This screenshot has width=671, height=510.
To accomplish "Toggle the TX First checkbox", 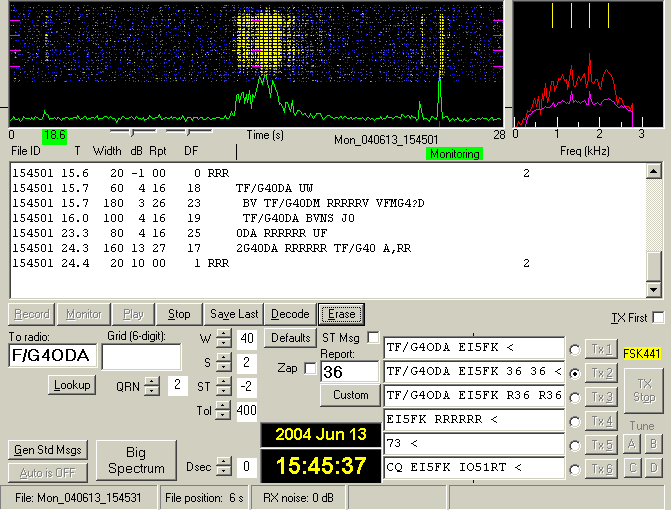I will click(658, 318).
